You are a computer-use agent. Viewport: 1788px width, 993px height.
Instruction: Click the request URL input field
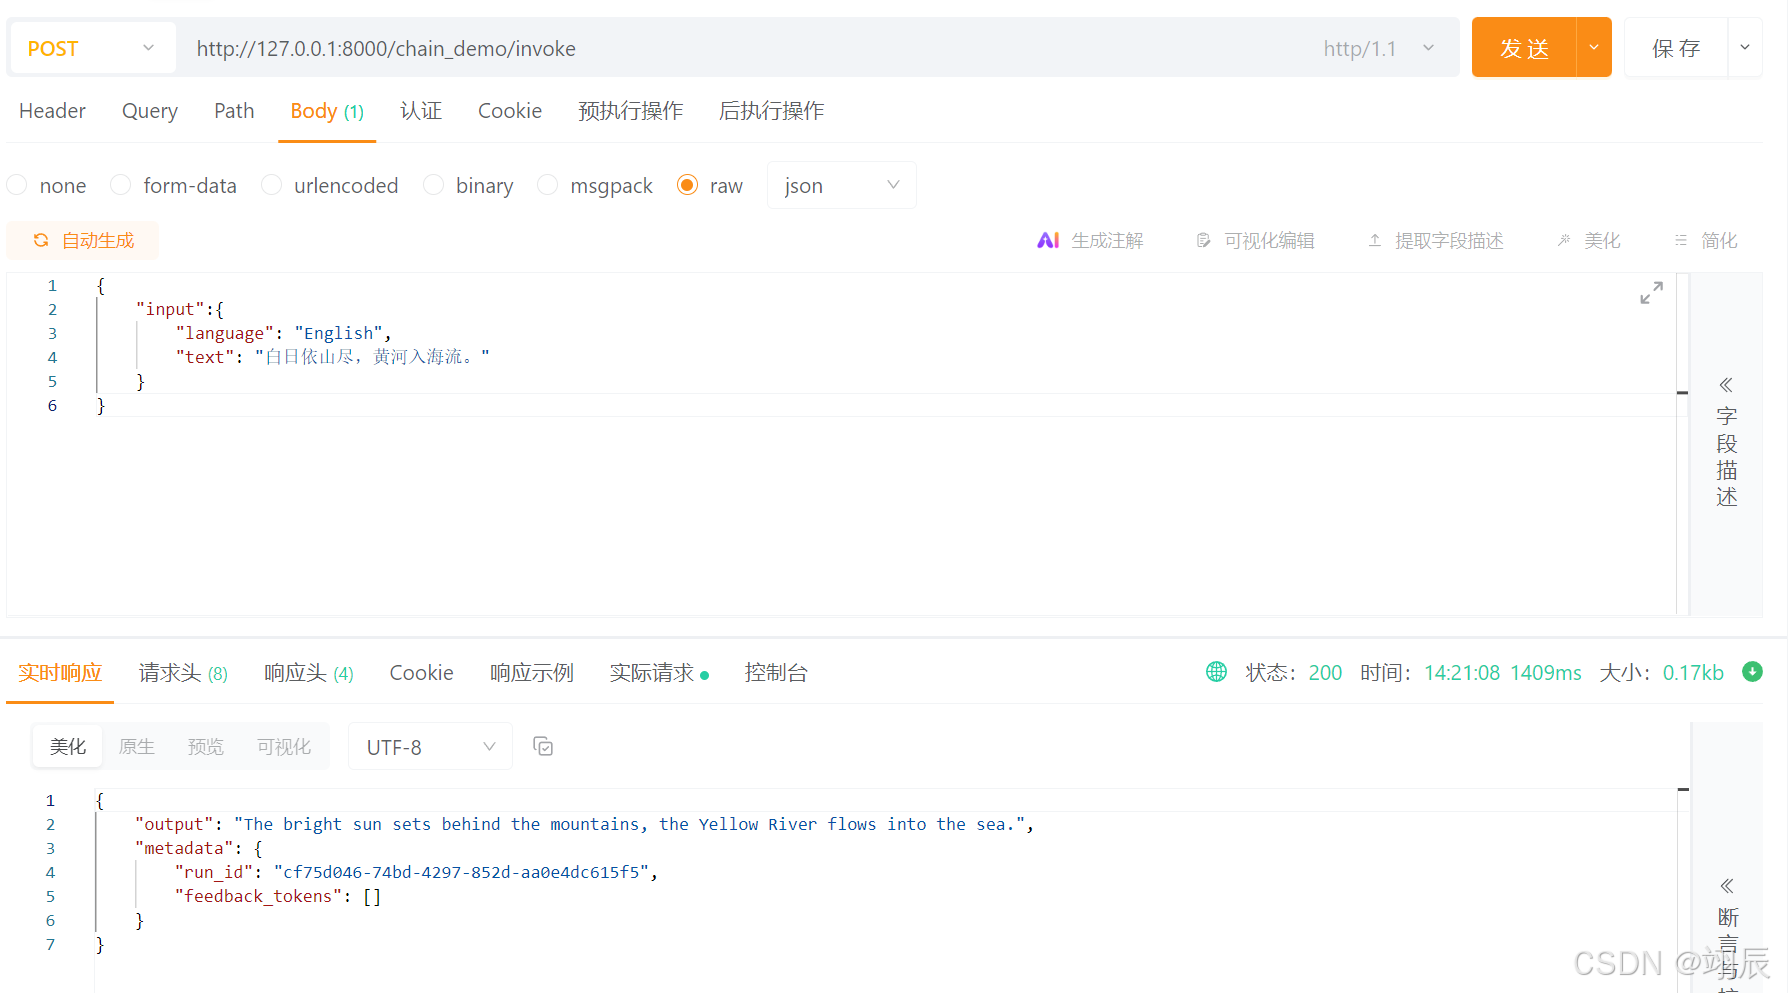600,47
